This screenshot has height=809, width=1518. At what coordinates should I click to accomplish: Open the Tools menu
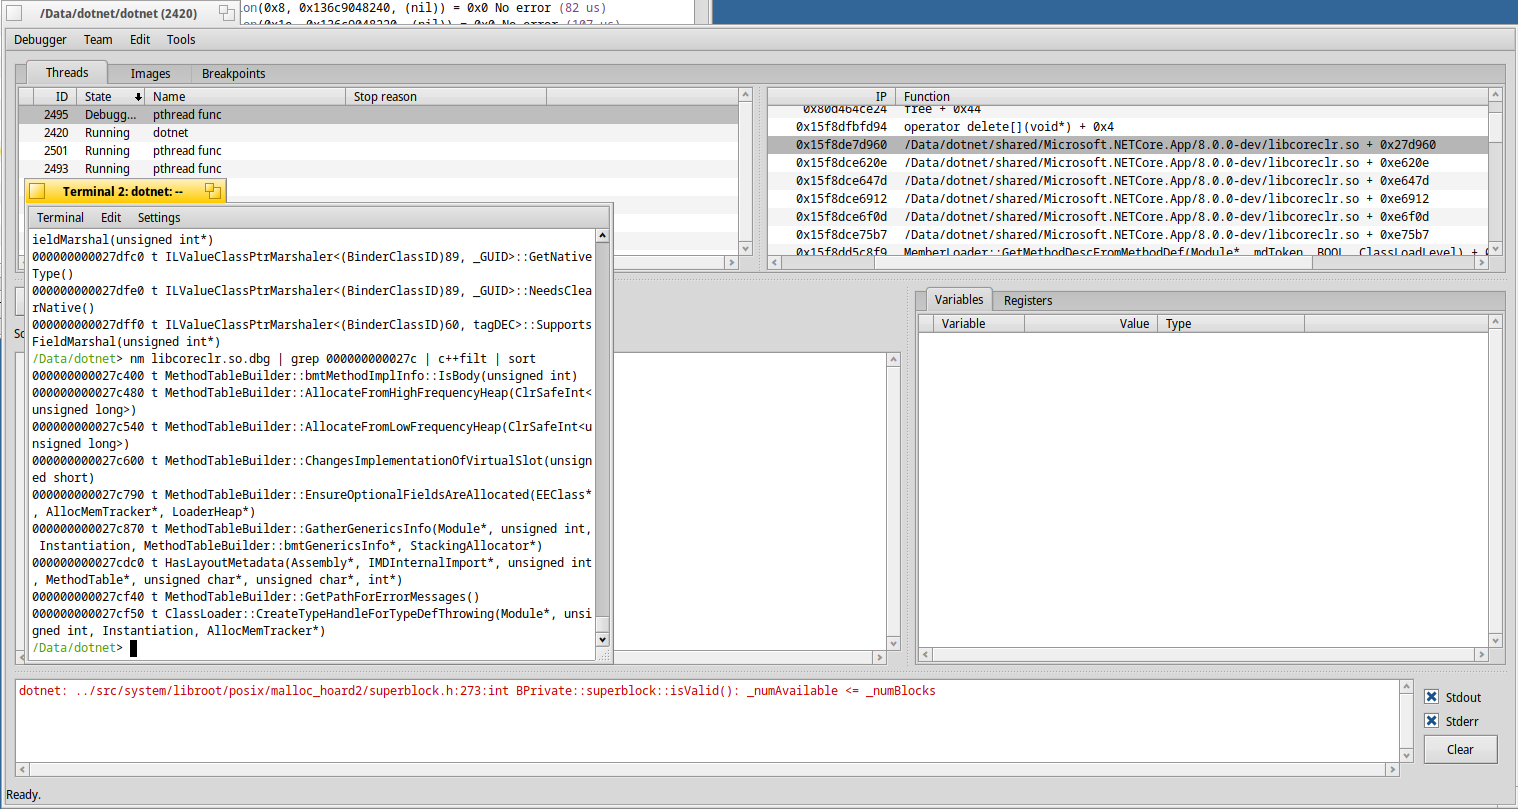click(181, 40)
